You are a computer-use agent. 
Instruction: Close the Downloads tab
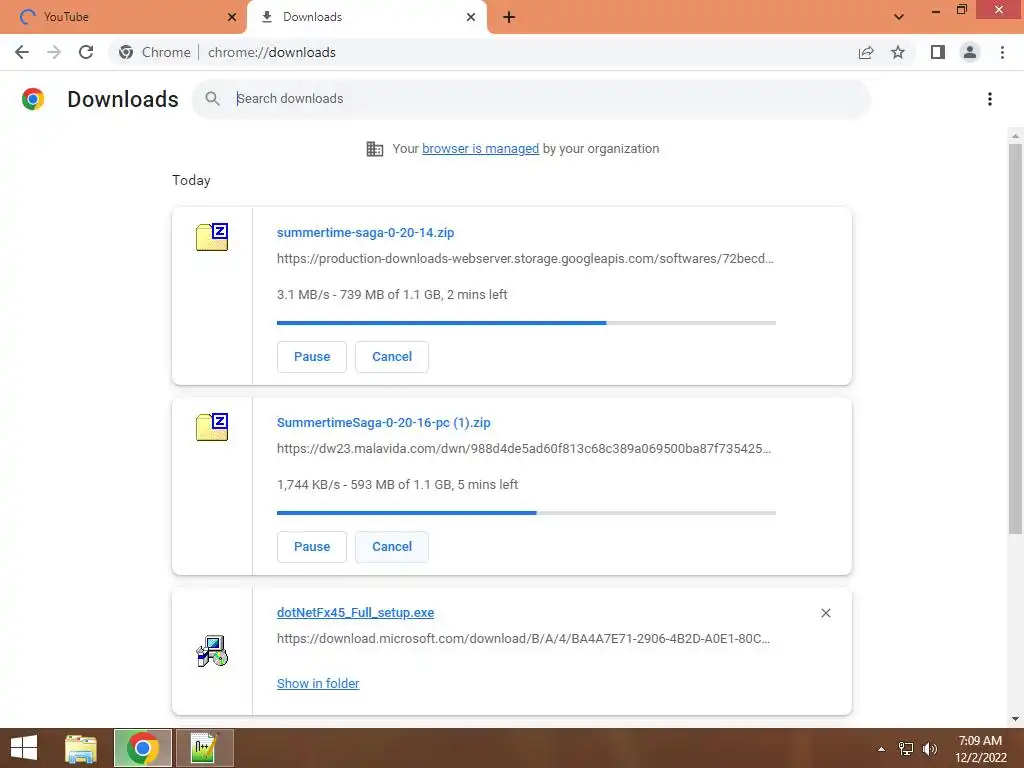coord(471,17)
